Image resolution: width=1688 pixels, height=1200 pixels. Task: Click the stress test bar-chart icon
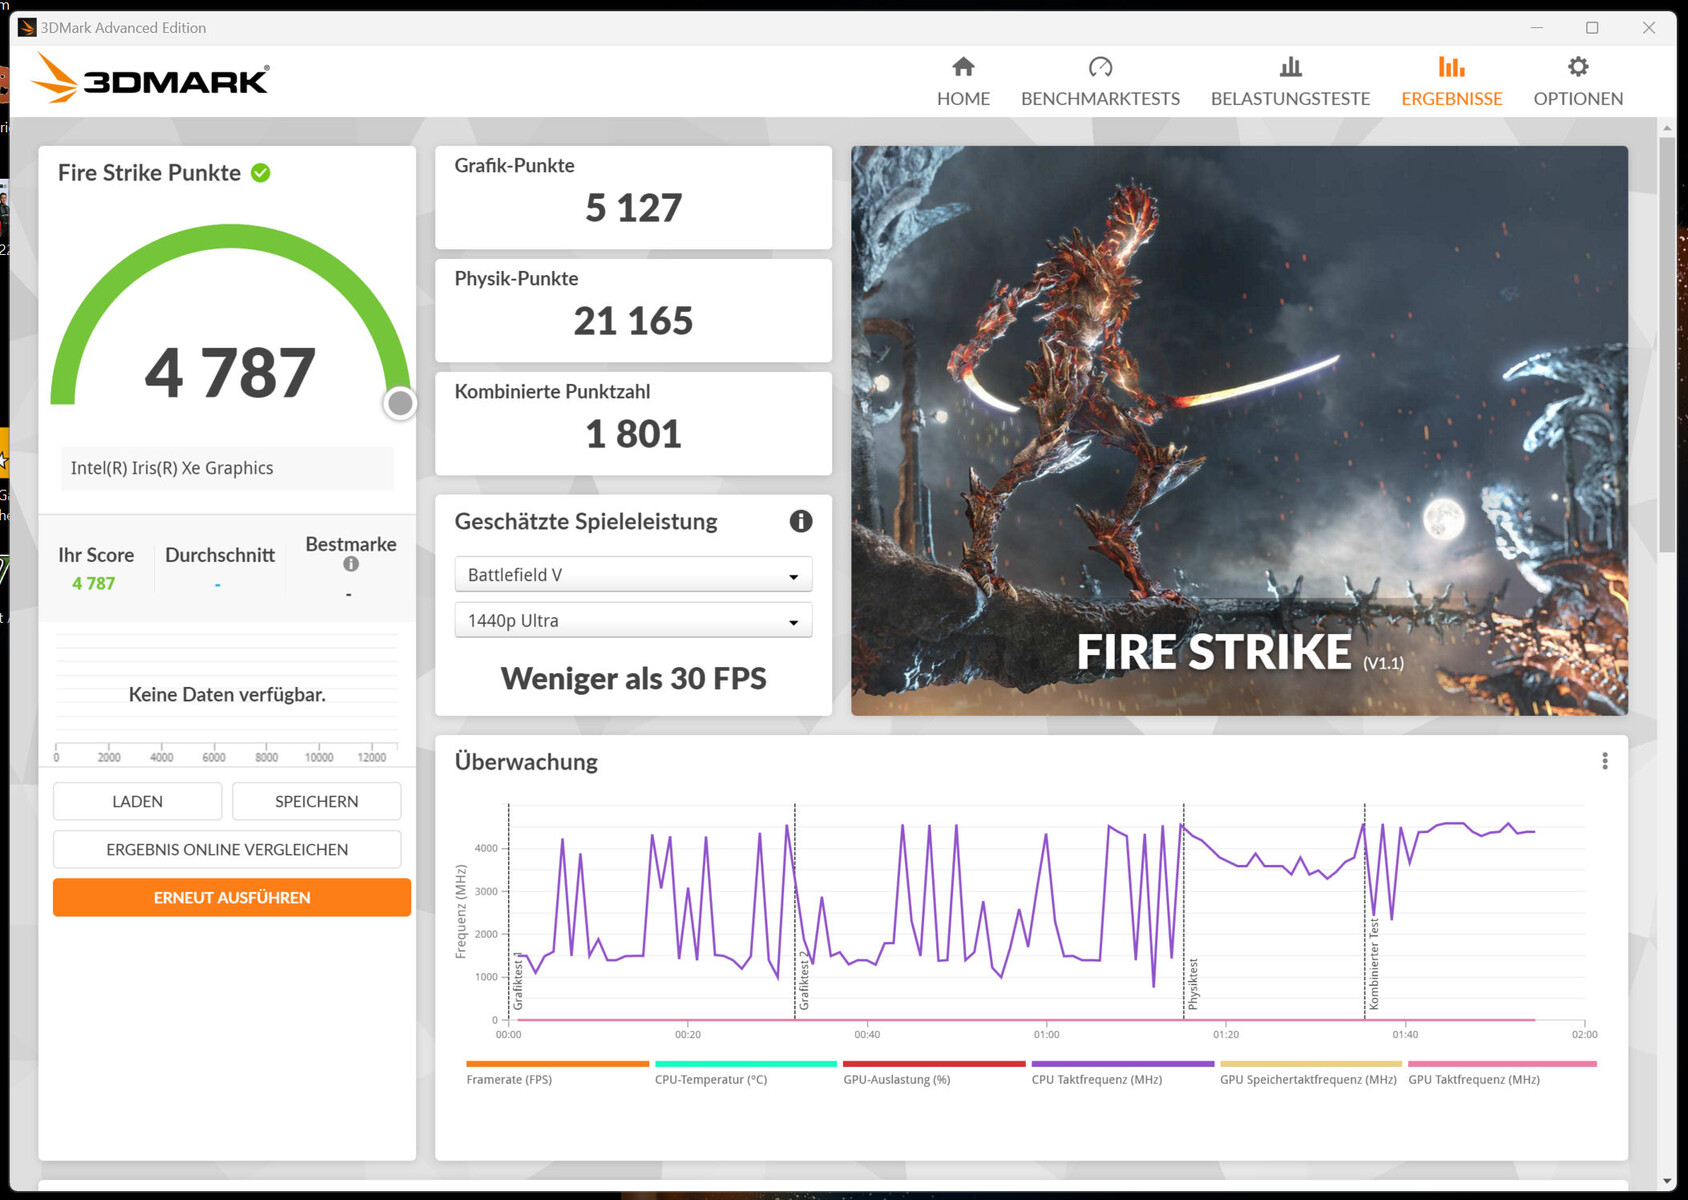tap(1291, 67)
